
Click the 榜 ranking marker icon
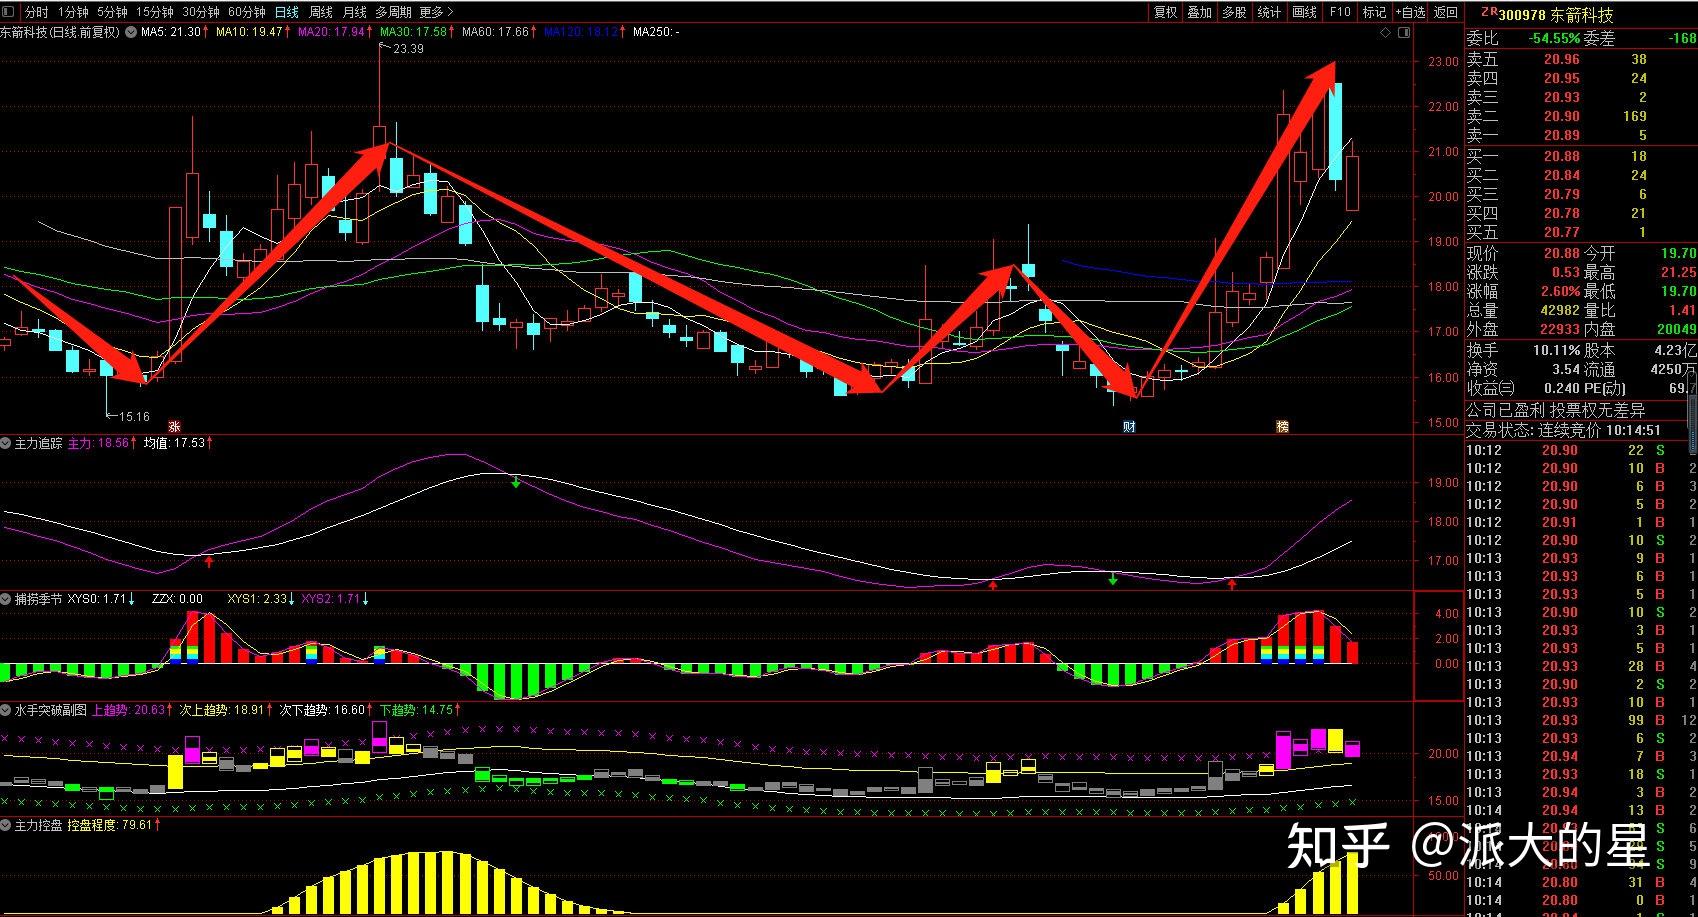[1282, 427]
